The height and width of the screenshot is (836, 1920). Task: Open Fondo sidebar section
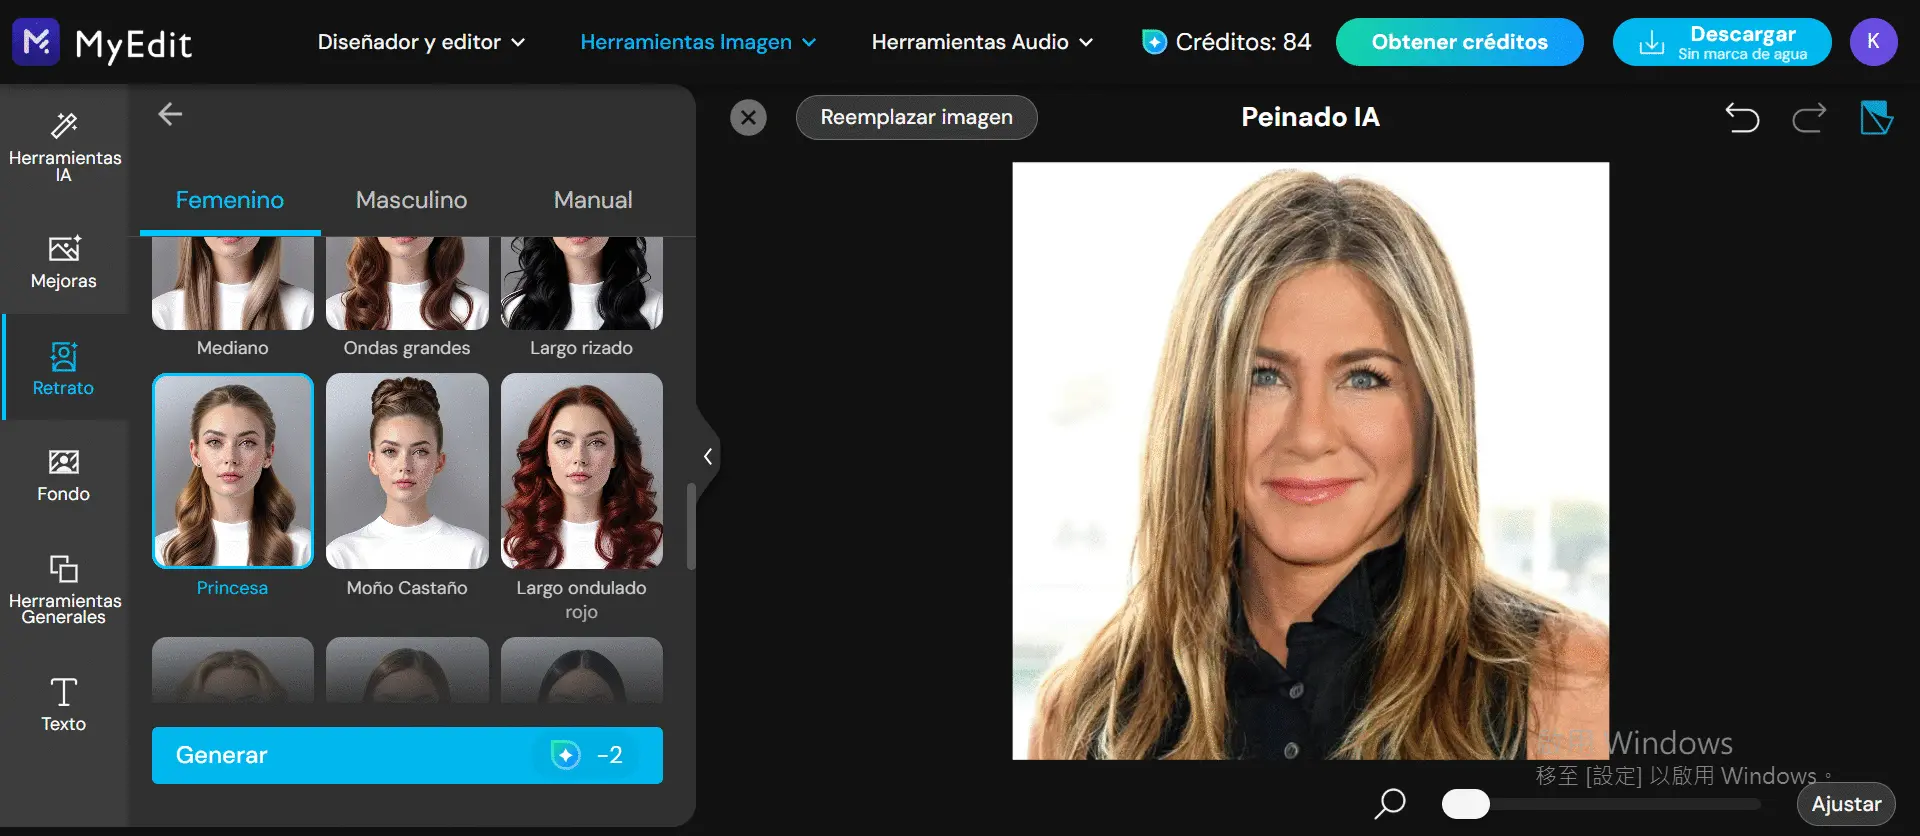pos(64,475)
